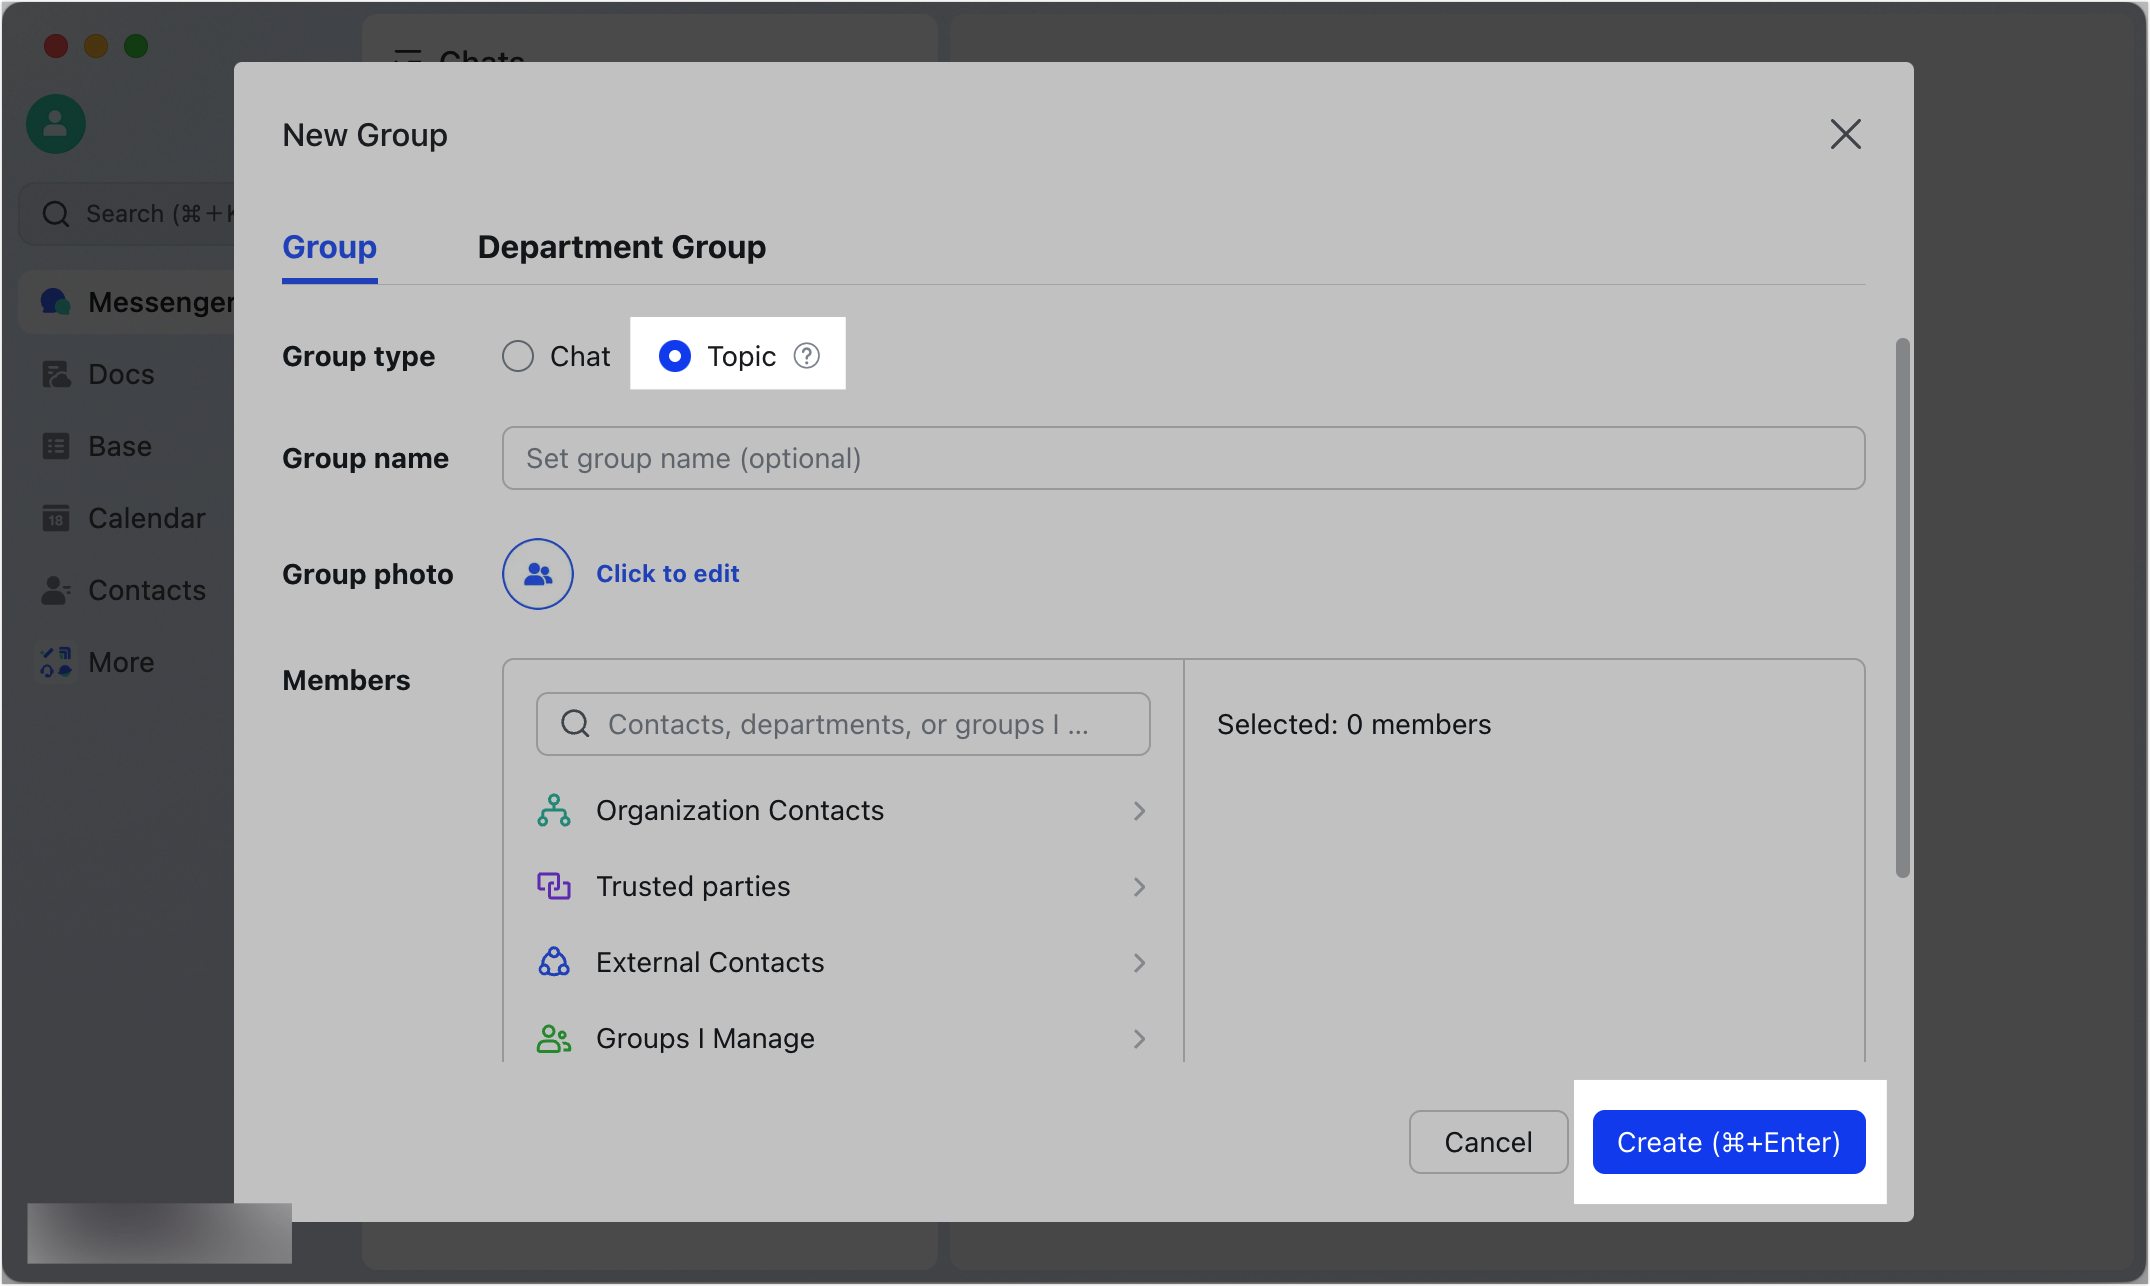
Task: Open the Calendar icon in sidebar
Action: pyautogui.click(x=56, y=518)
